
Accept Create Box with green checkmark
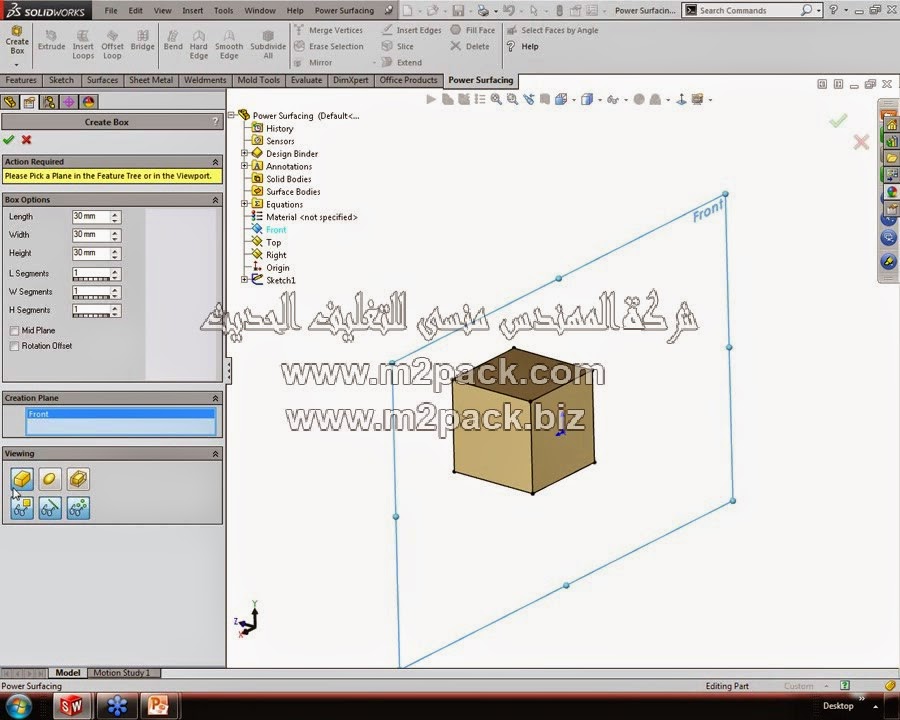coord(9,140)
